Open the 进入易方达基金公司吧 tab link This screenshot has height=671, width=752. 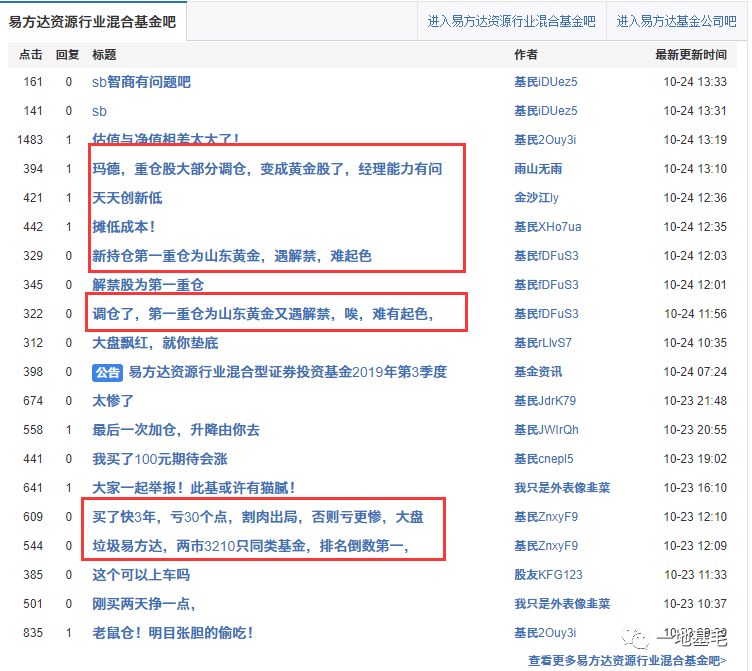coord(676,21)
